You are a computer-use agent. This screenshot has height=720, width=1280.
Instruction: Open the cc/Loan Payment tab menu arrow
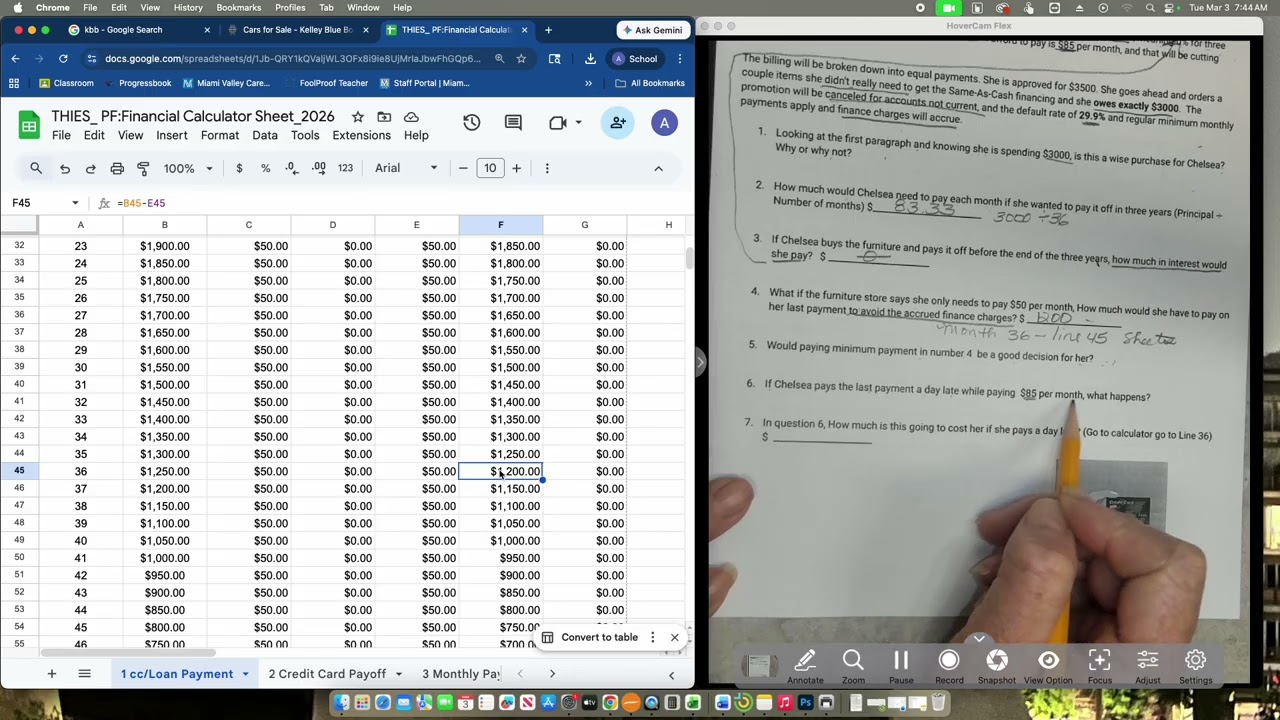coord(245,674)
